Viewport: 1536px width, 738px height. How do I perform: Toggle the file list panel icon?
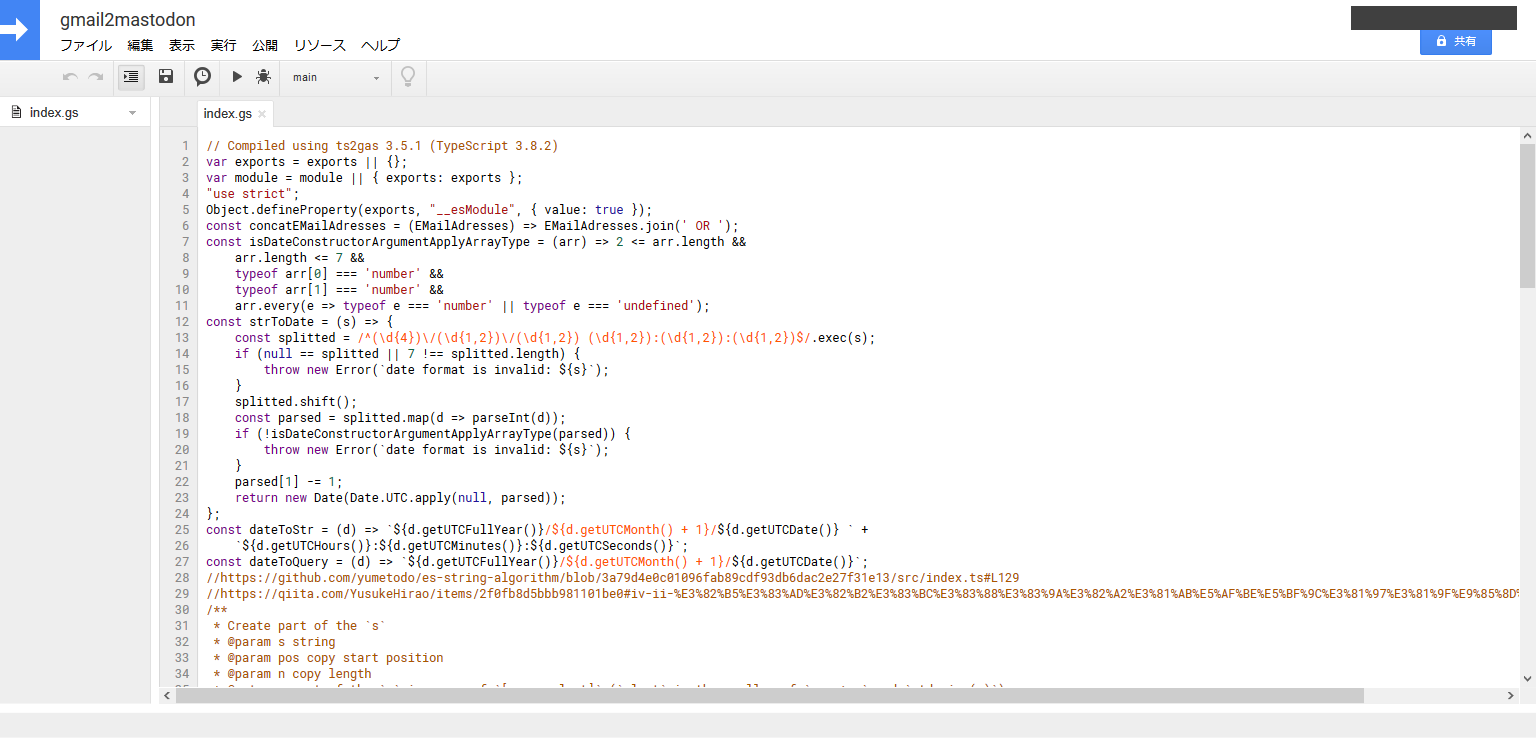131,76
